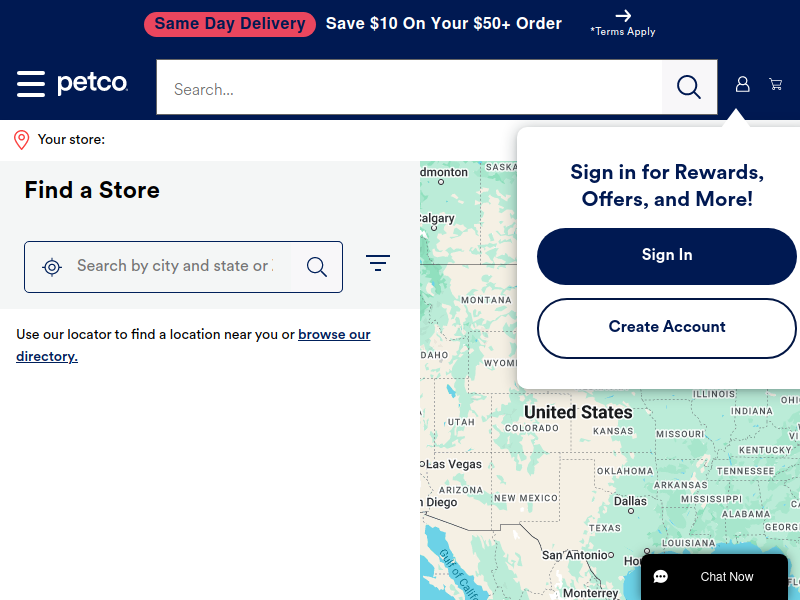Type in the main Search field
This screenshot has height=600, width=800.
pyautogui.click(x=410, y=88)
